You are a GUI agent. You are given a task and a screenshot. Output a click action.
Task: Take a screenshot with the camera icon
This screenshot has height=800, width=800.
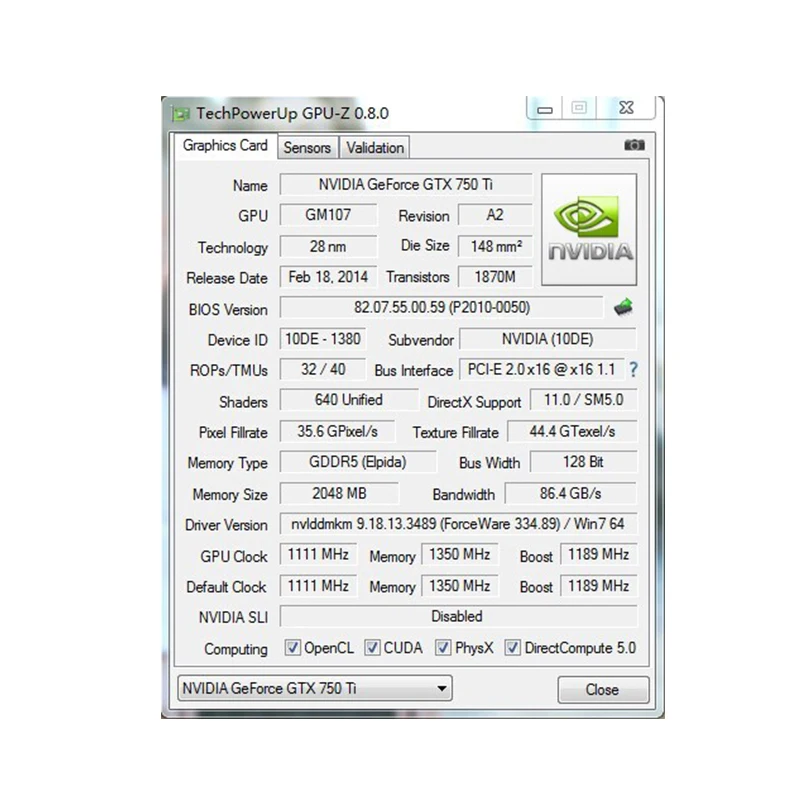click(x=634, y=145)
